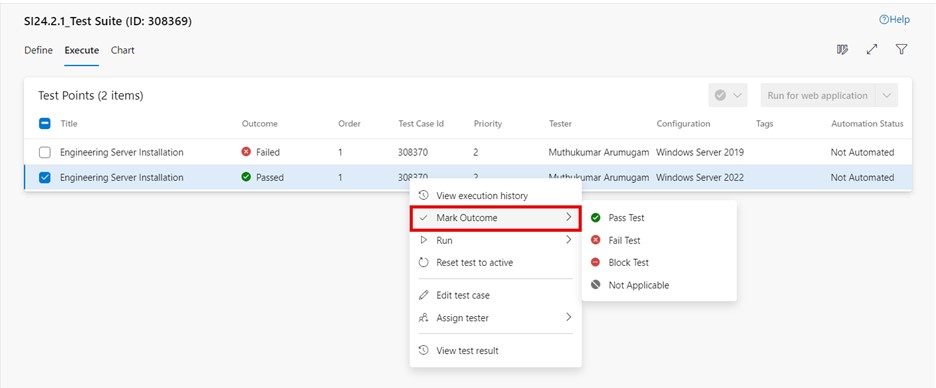Click Engineering Server Installation in Passed row

click(x=122, y=177)
